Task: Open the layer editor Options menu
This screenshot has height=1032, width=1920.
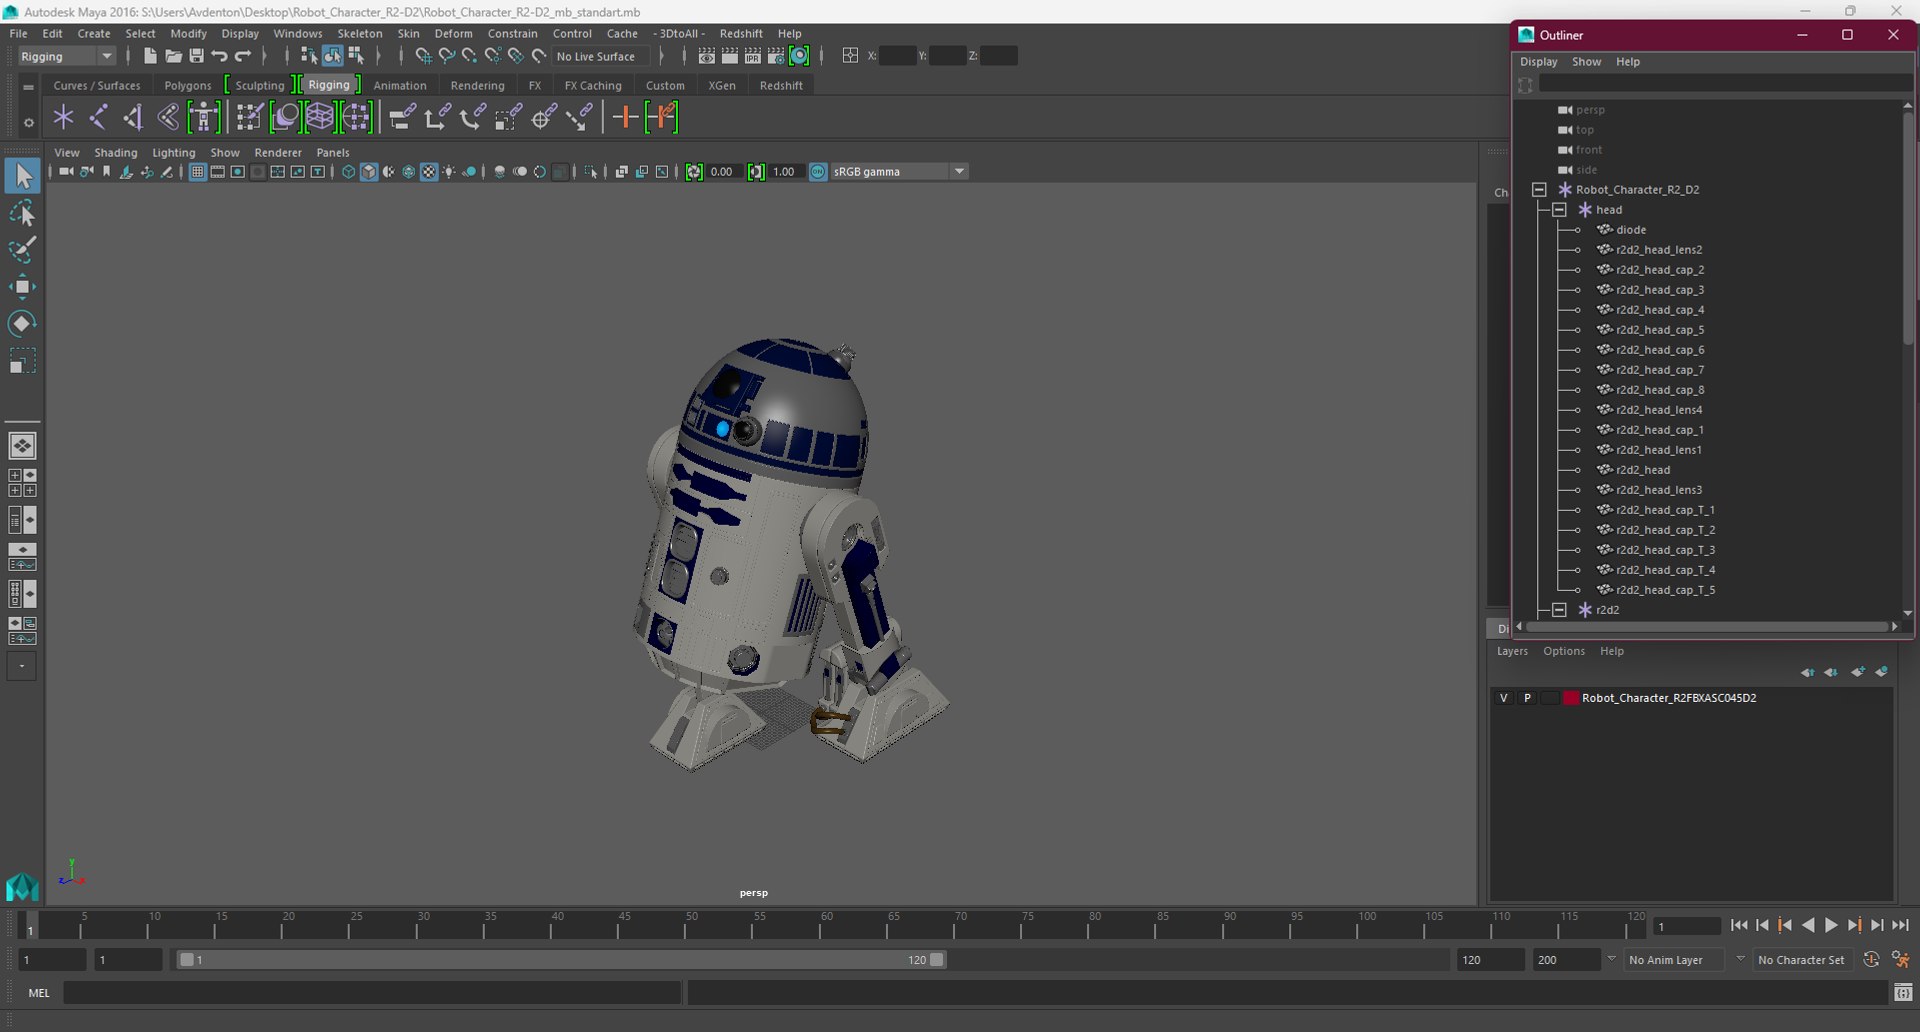Action: tap(1564, 651)
